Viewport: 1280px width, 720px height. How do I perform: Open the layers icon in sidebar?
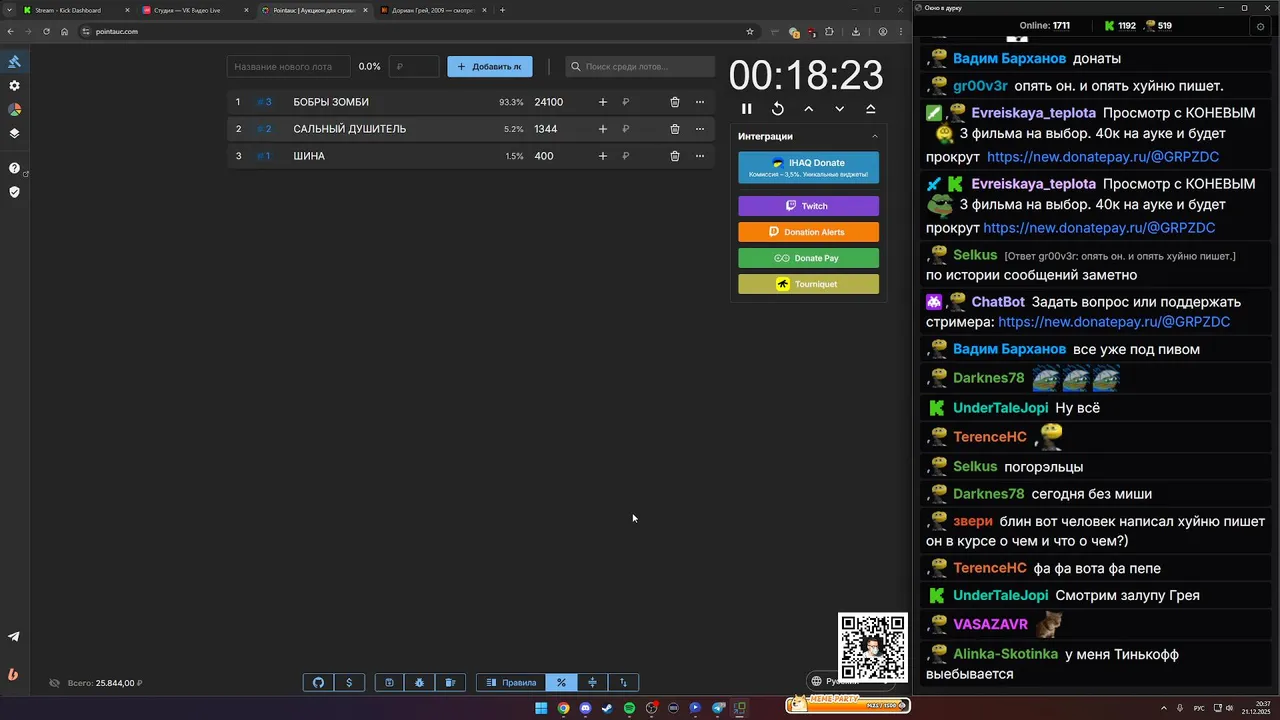coord(14,133)
